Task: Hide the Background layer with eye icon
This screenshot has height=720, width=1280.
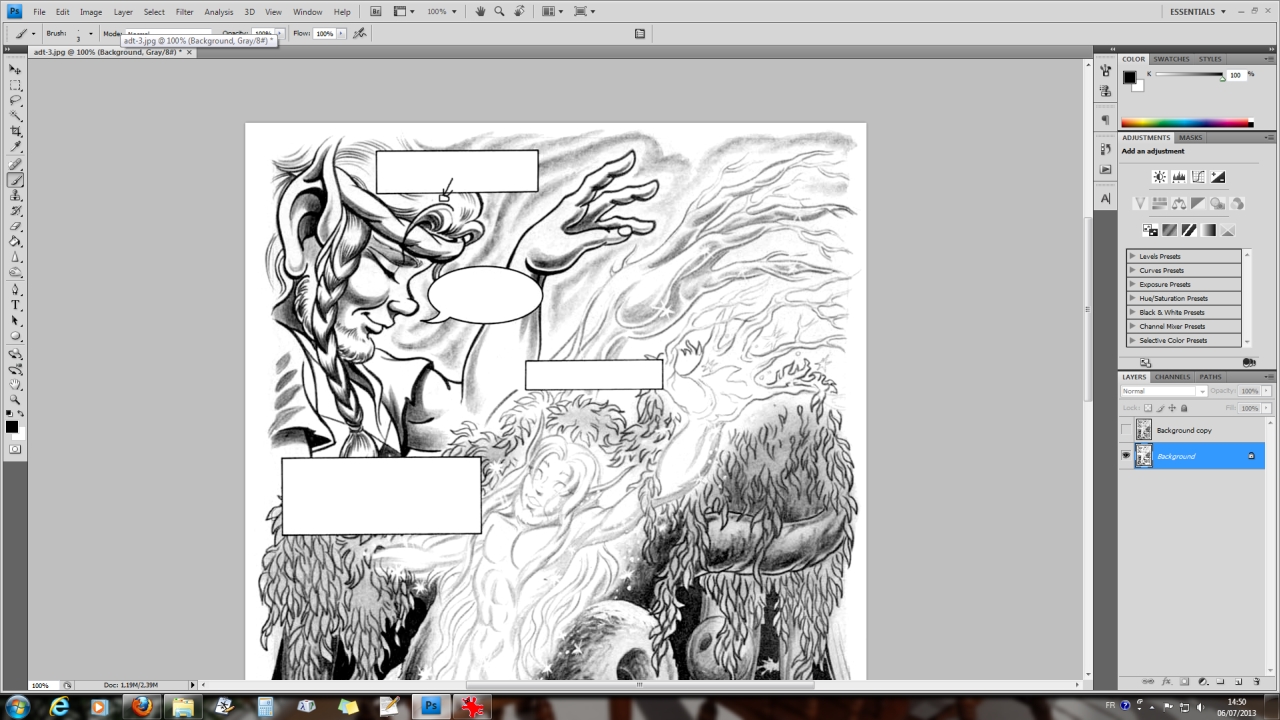Action: click(1126, 456)
